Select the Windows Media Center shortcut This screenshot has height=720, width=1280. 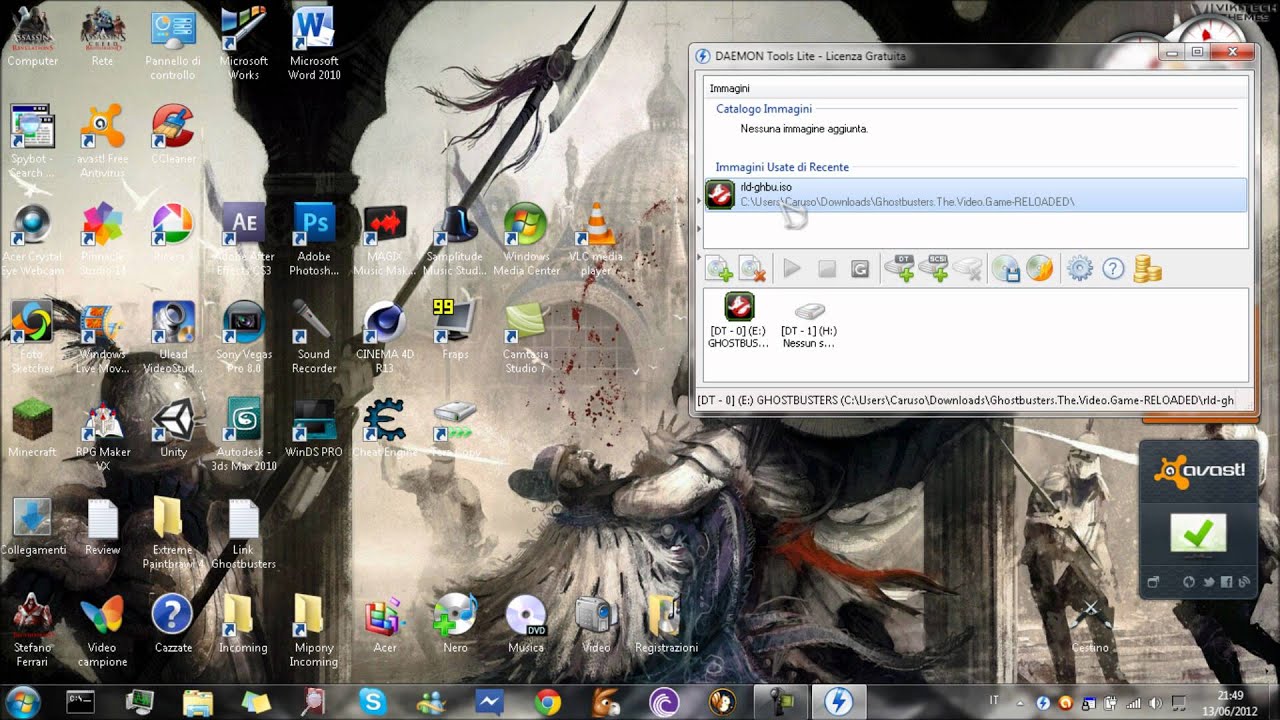coord(526,240)
